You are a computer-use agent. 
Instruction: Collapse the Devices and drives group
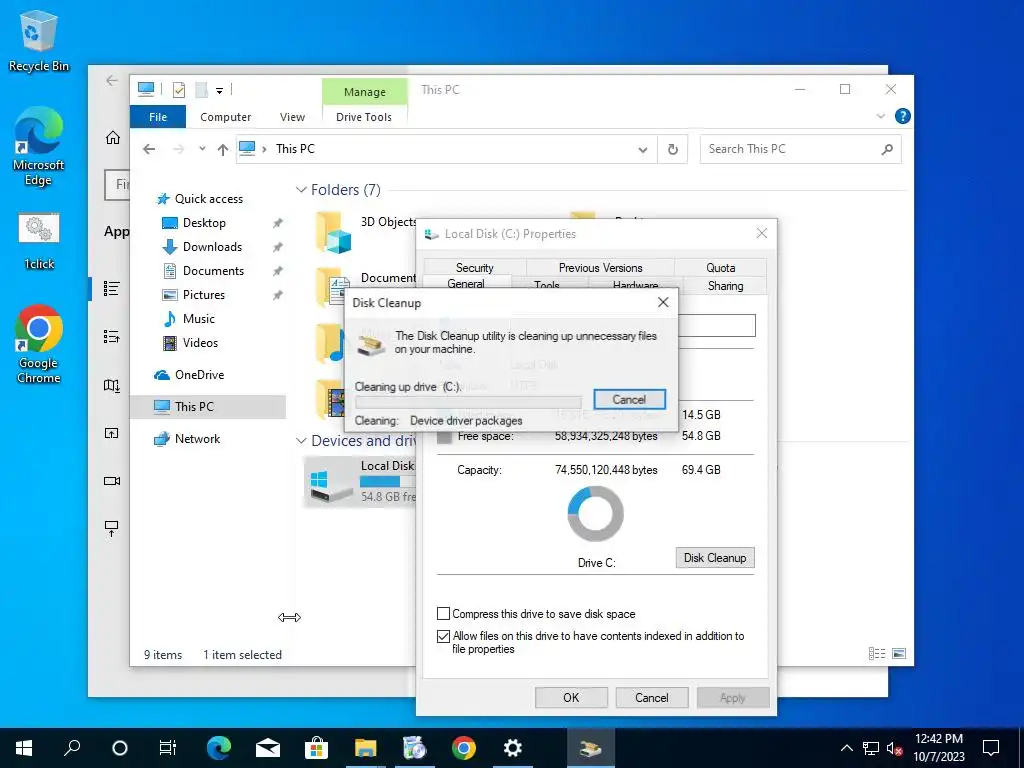301,441
